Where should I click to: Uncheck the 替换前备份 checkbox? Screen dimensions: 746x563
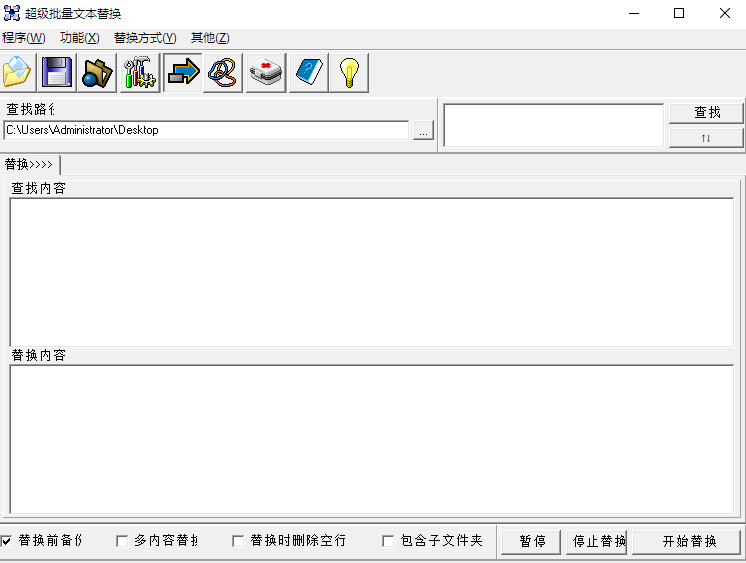click(x=7, y=541)
